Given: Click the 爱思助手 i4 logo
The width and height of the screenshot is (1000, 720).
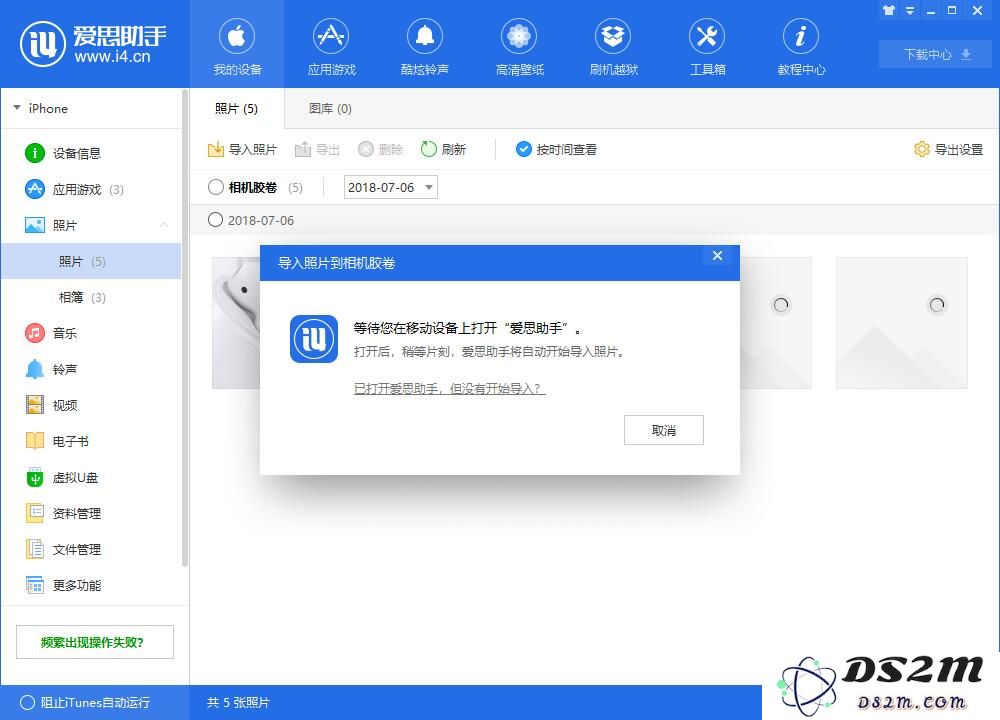Looking at the screenshot, I should coord(93,44).
